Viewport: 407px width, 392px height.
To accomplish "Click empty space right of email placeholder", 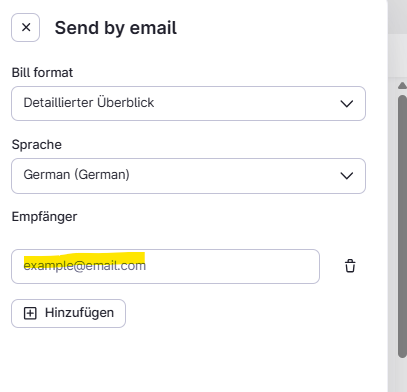I will pos(233,266).
